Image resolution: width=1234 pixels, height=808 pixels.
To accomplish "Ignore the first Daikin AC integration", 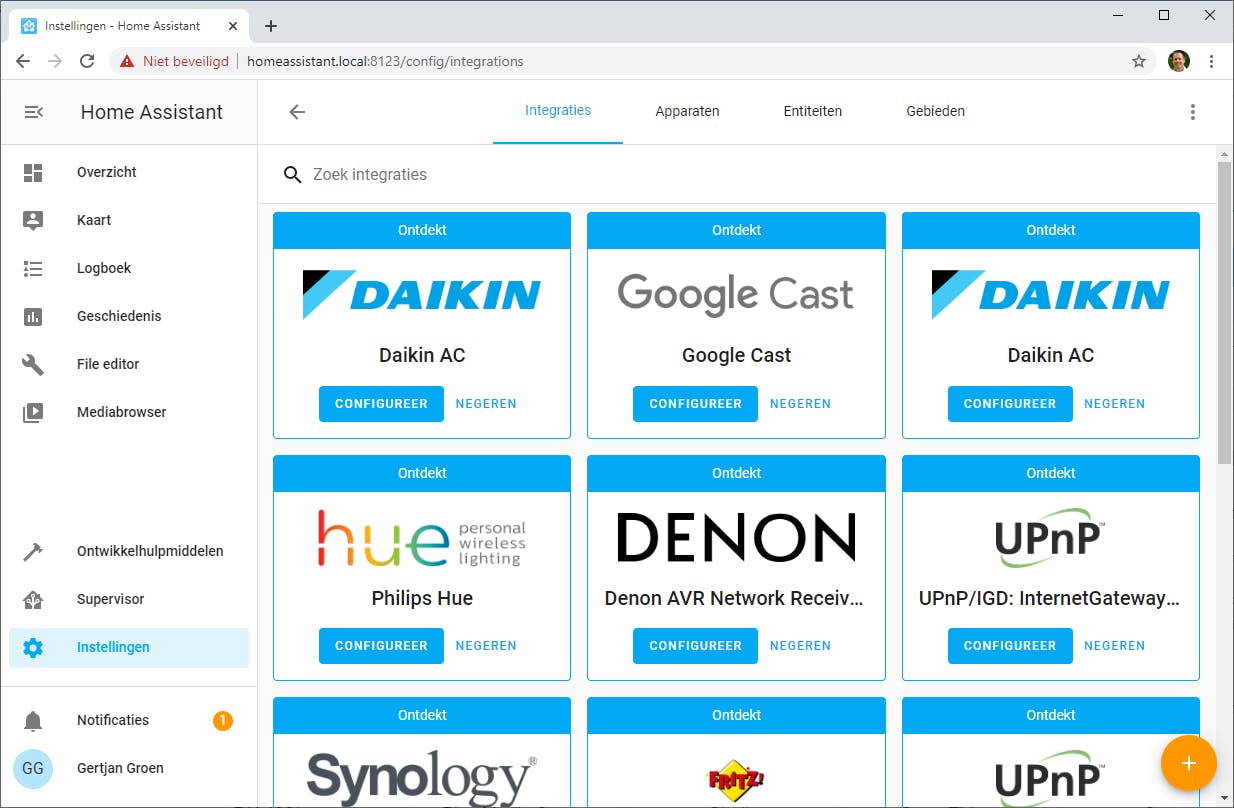I will coord(486,404).
